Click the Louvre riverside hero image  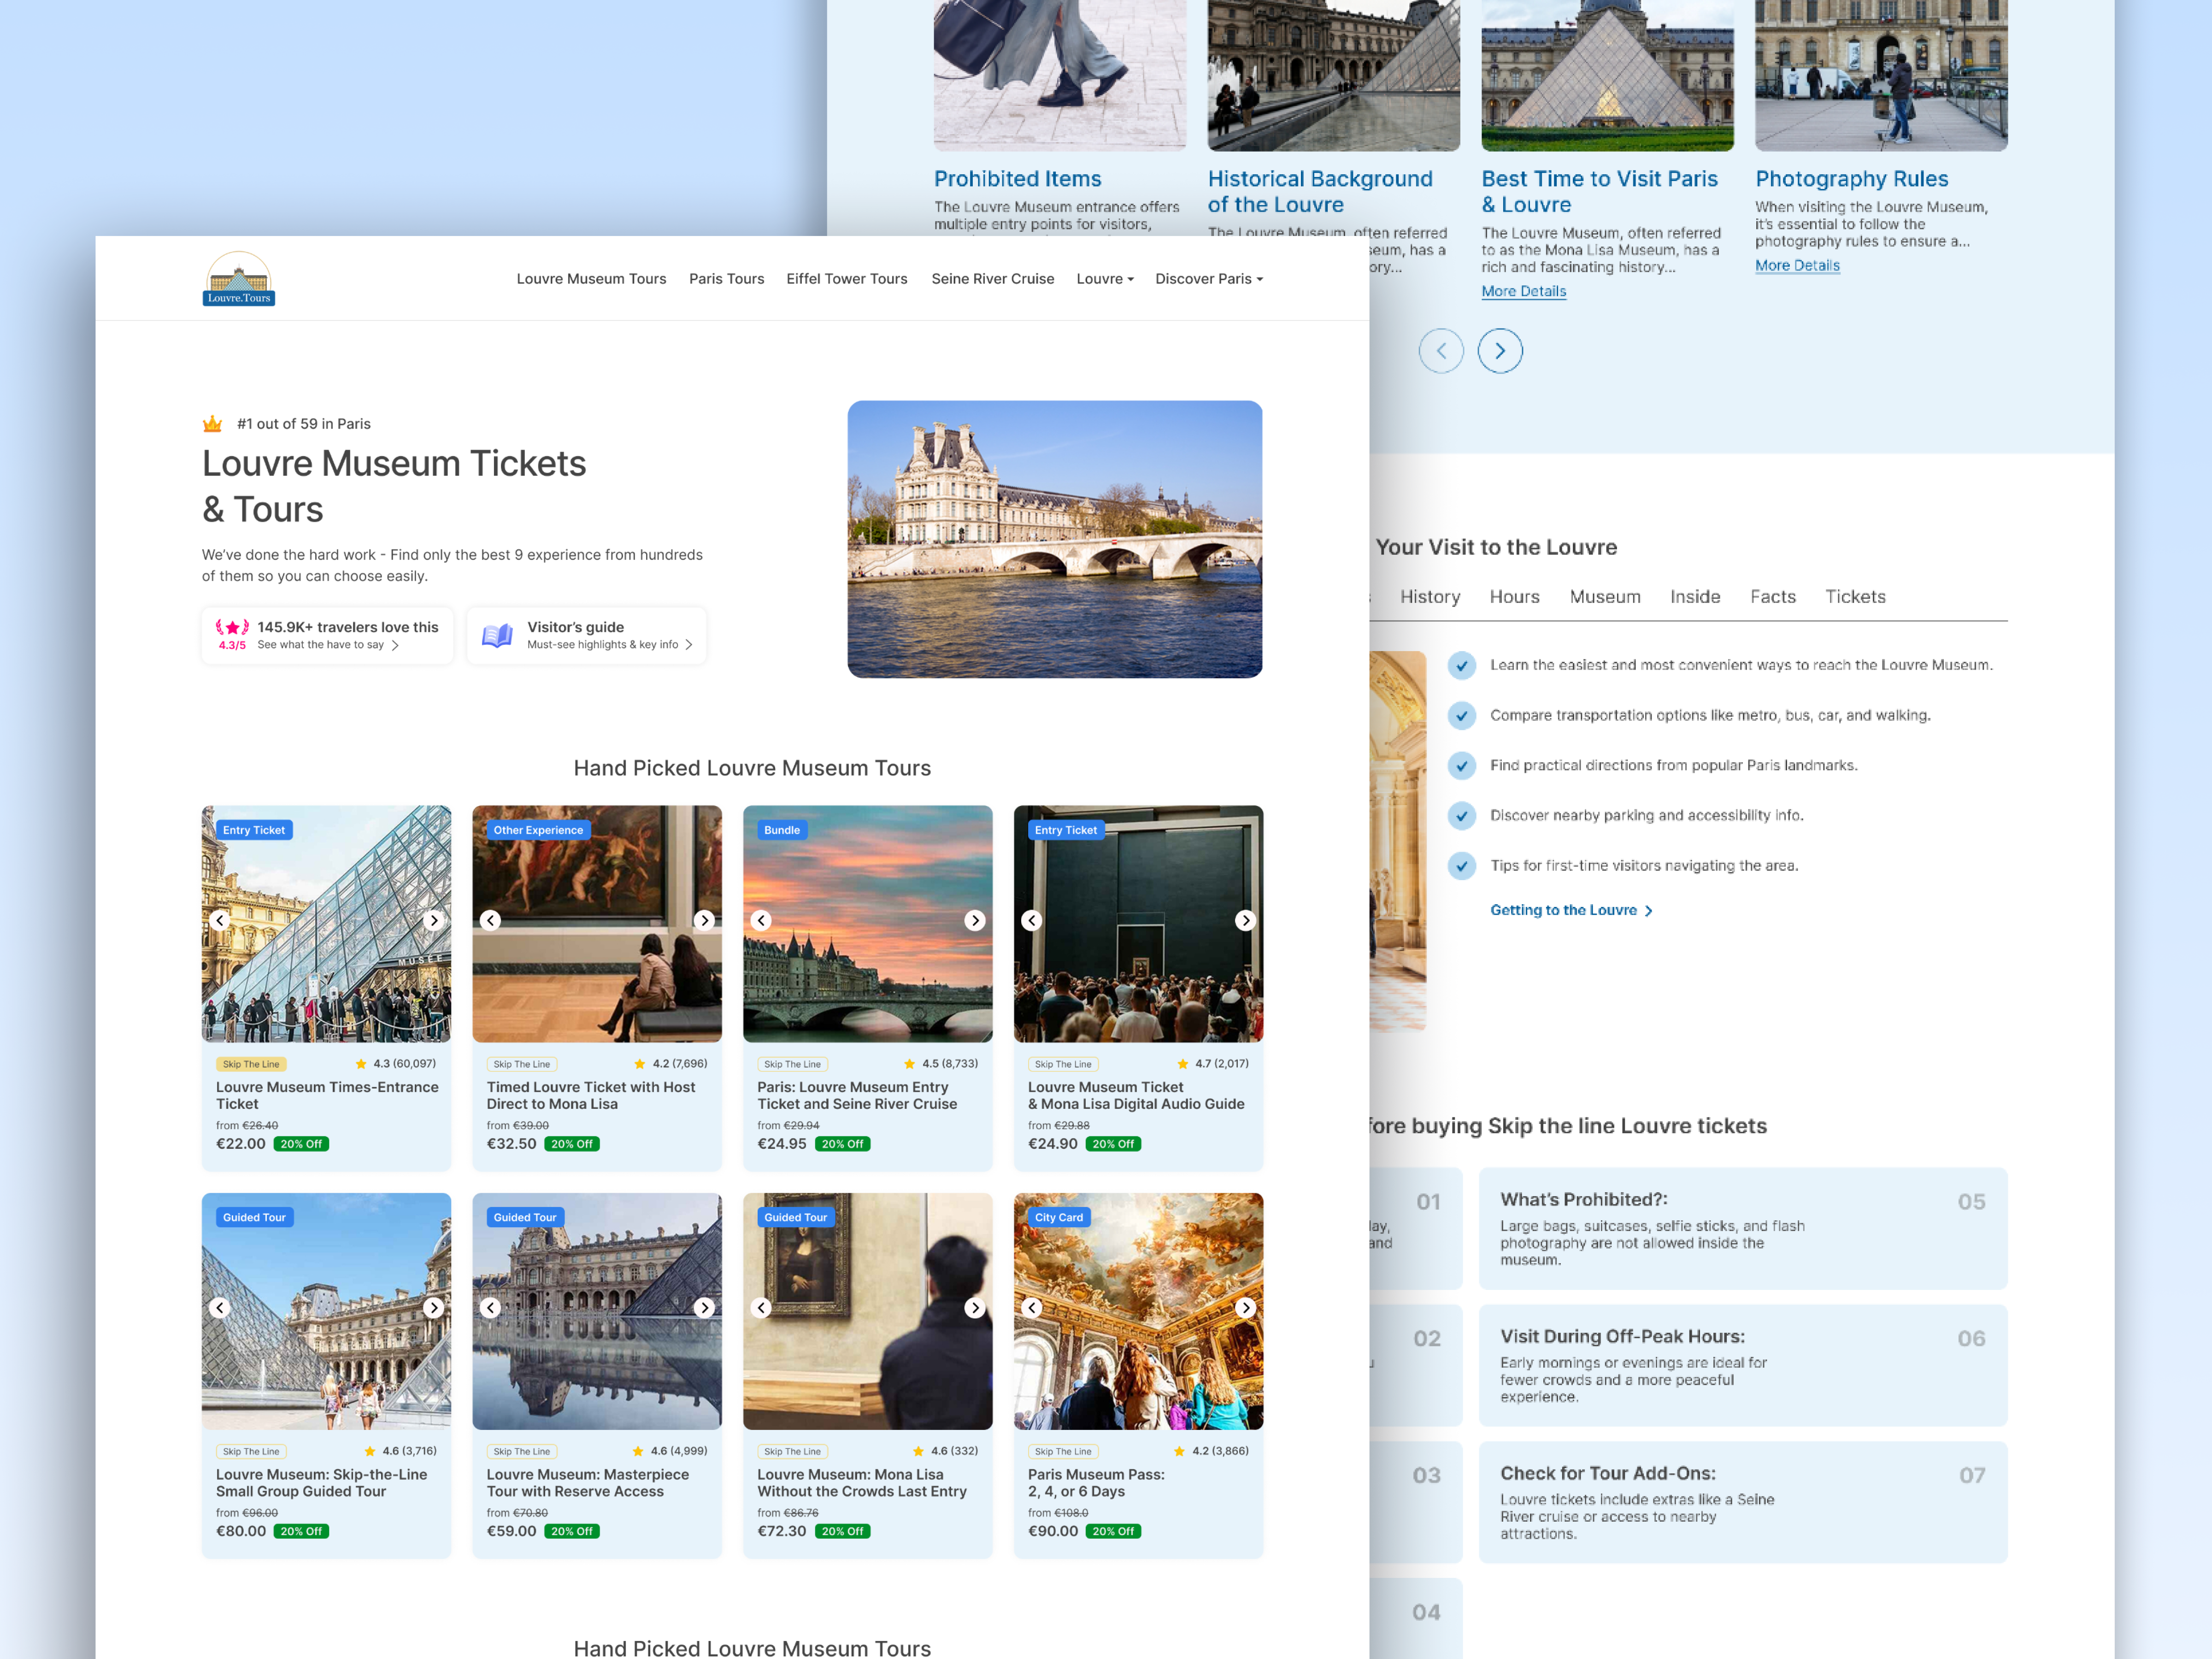pos(1055,540)
